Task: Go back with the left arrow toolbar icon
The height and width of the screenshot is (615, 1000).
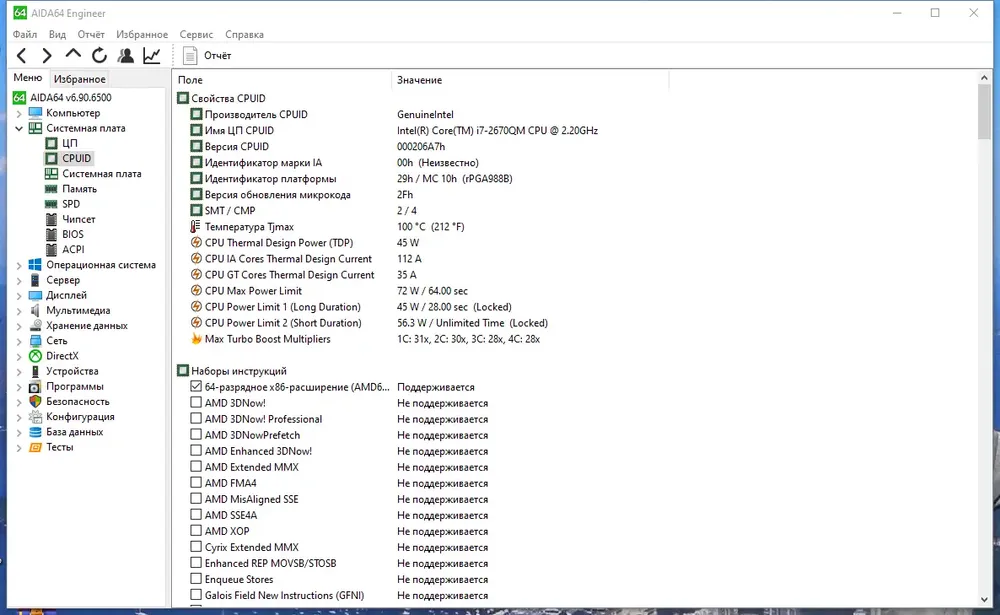Action: (x=22, y=56)
